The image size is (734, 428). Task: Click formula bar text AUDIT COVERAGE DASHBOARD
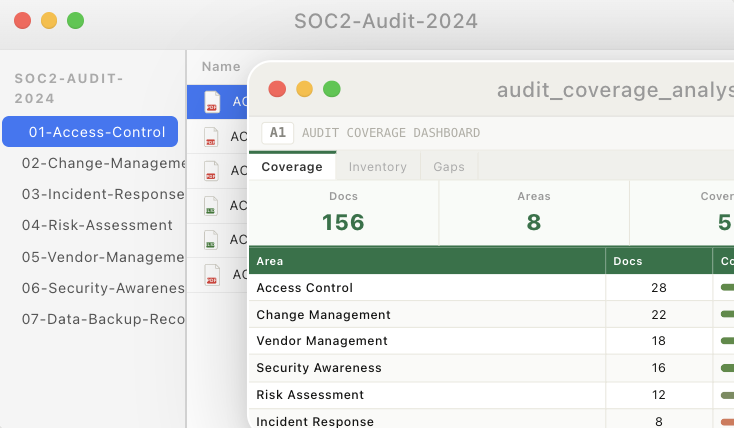(x=391, y=133)
